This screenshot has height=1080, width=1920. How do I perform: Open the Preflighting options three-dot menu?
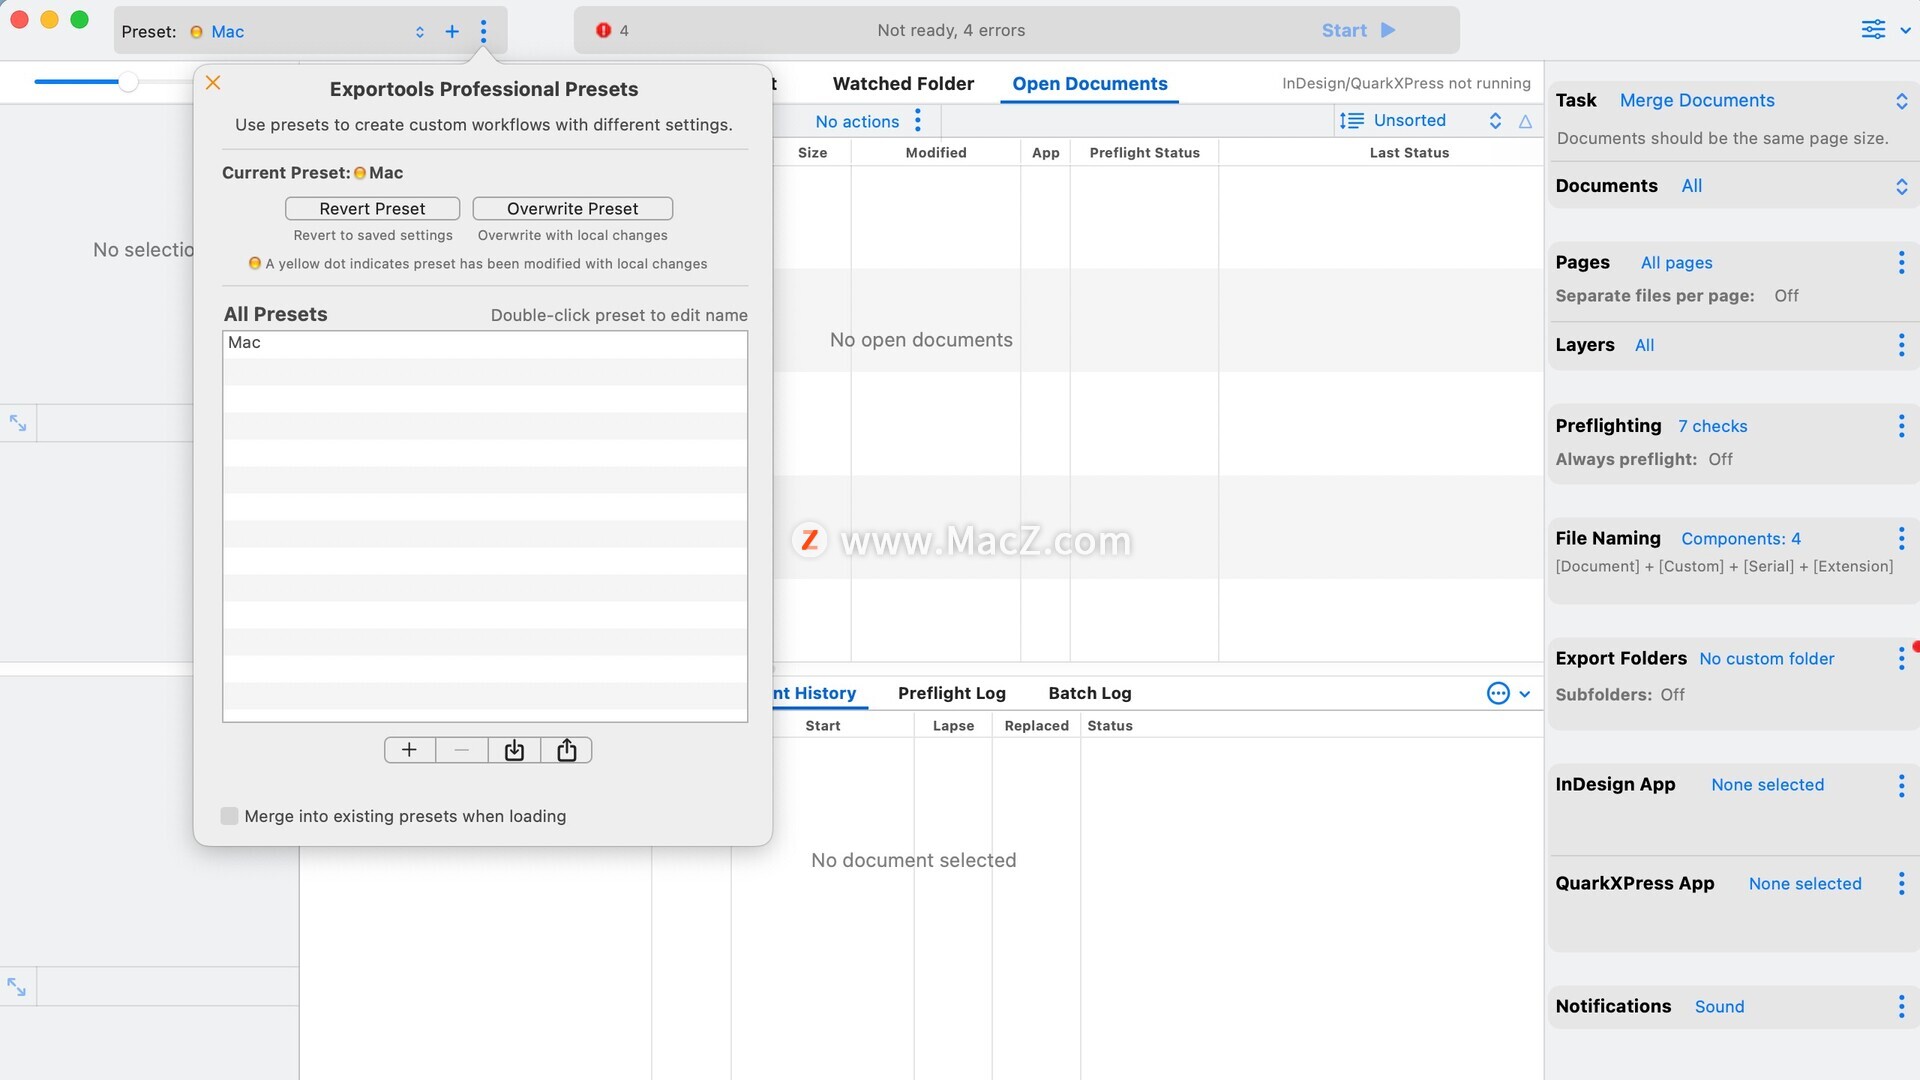point(1901,426)
